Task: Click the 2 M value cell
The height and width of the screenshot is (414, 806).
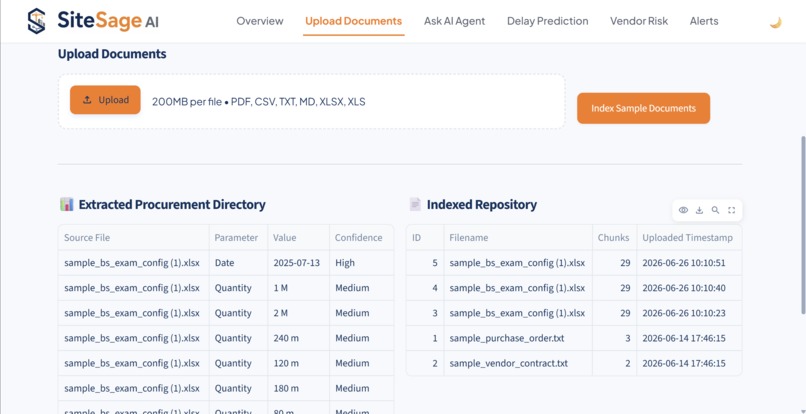Action: point(298,313)
